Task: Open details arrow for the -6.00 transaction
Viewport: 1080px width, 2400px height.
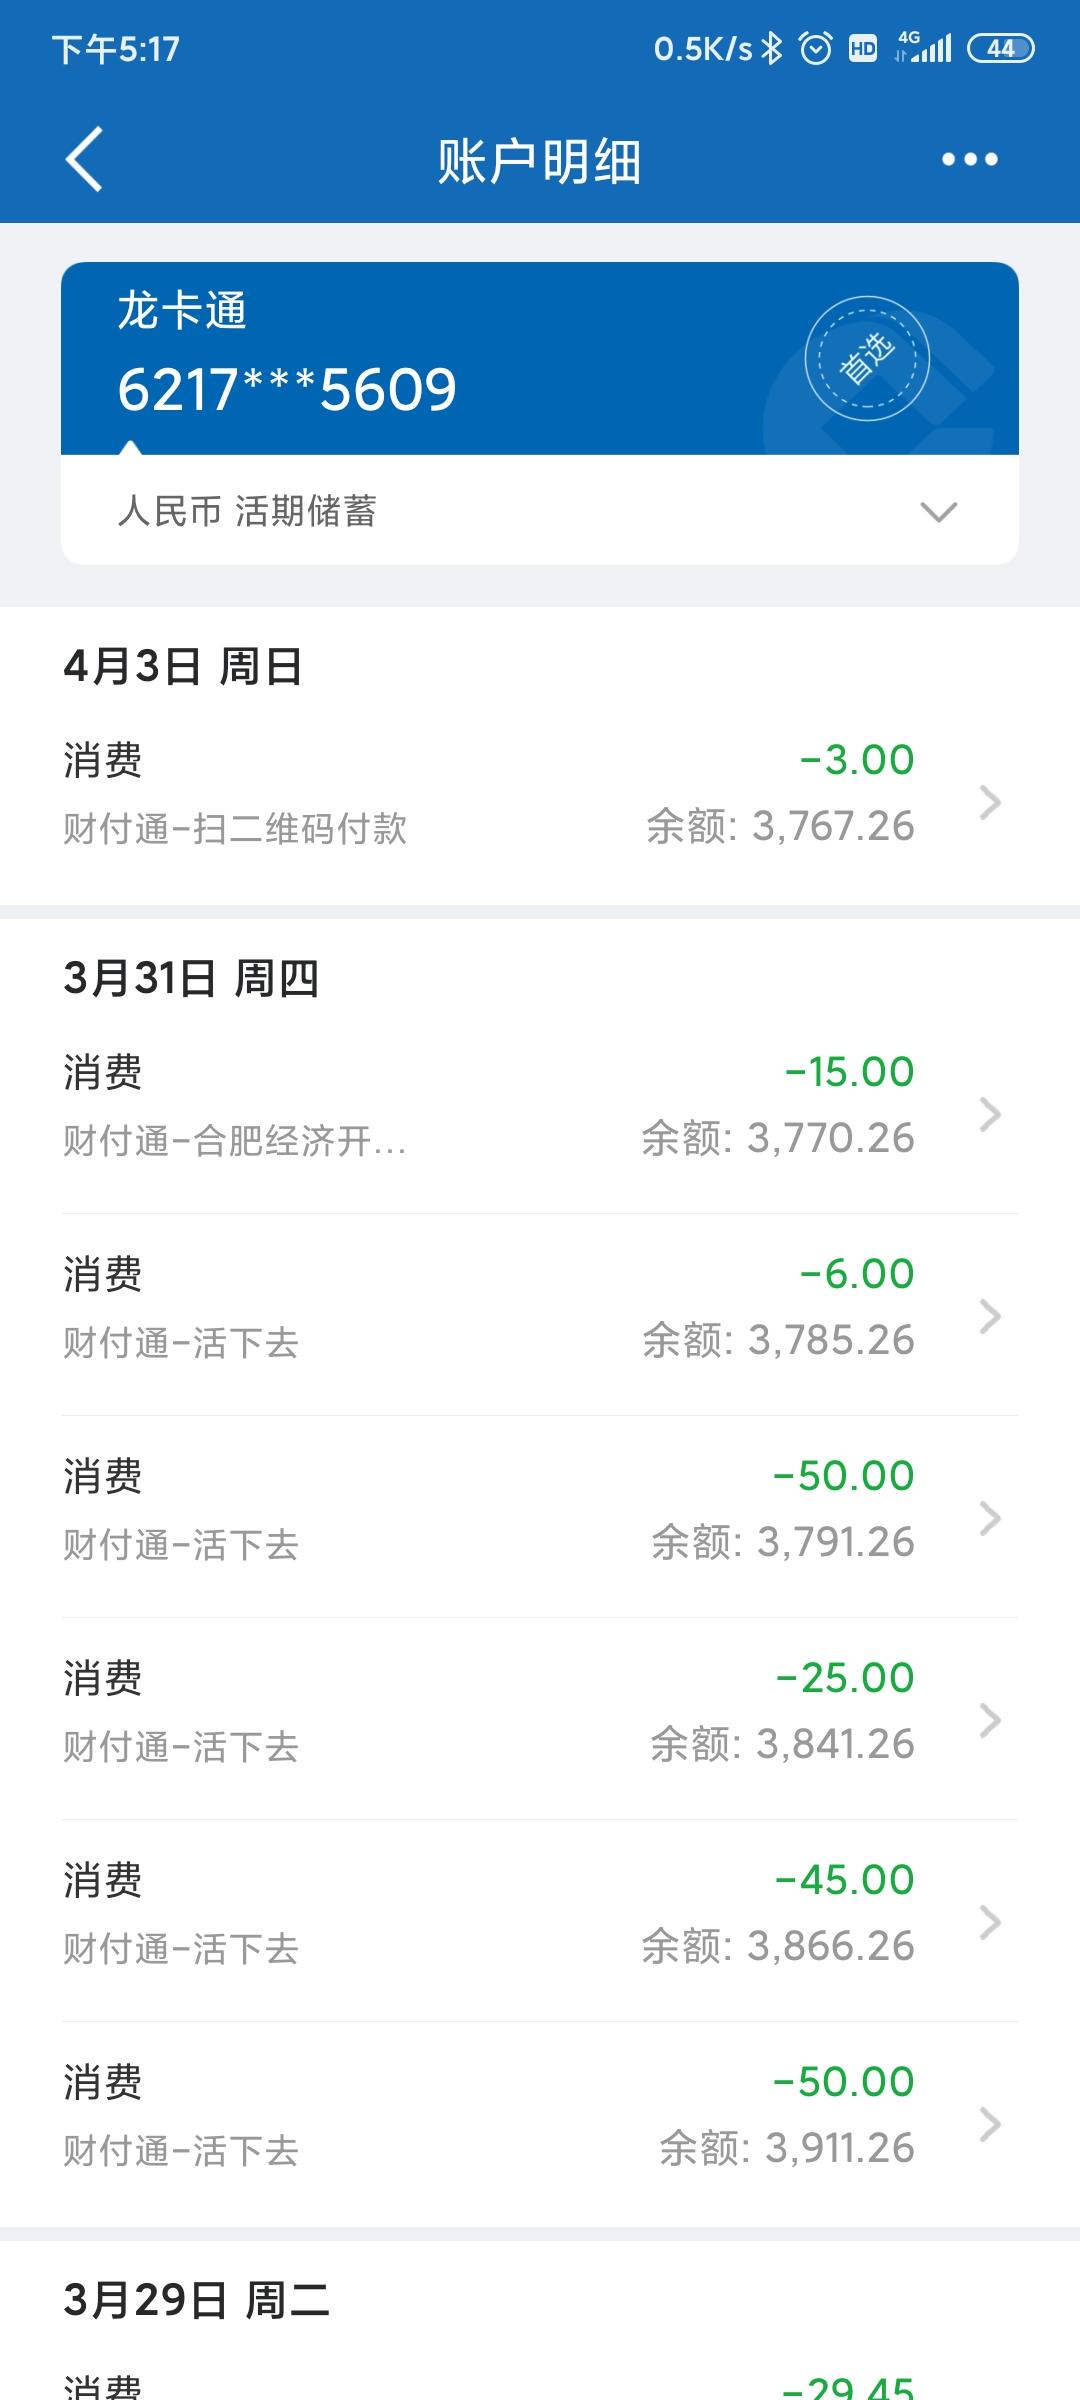Action: (990, 1316)
